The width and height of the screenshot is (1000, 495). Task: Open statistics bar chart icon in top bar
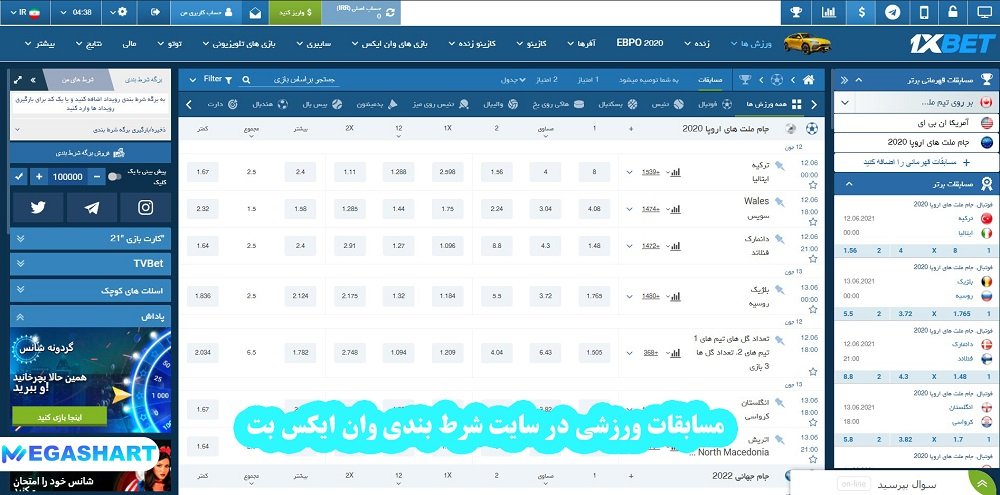[829, 13]
